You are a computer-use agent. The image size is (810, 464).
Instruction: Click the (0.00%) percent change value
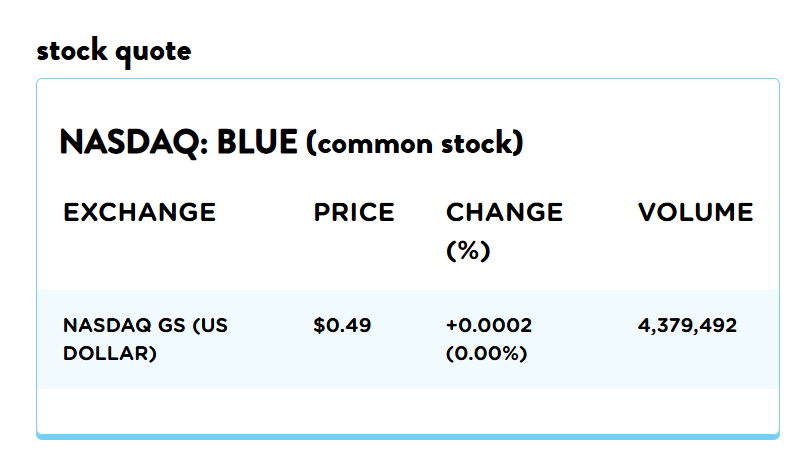(487, 354)
